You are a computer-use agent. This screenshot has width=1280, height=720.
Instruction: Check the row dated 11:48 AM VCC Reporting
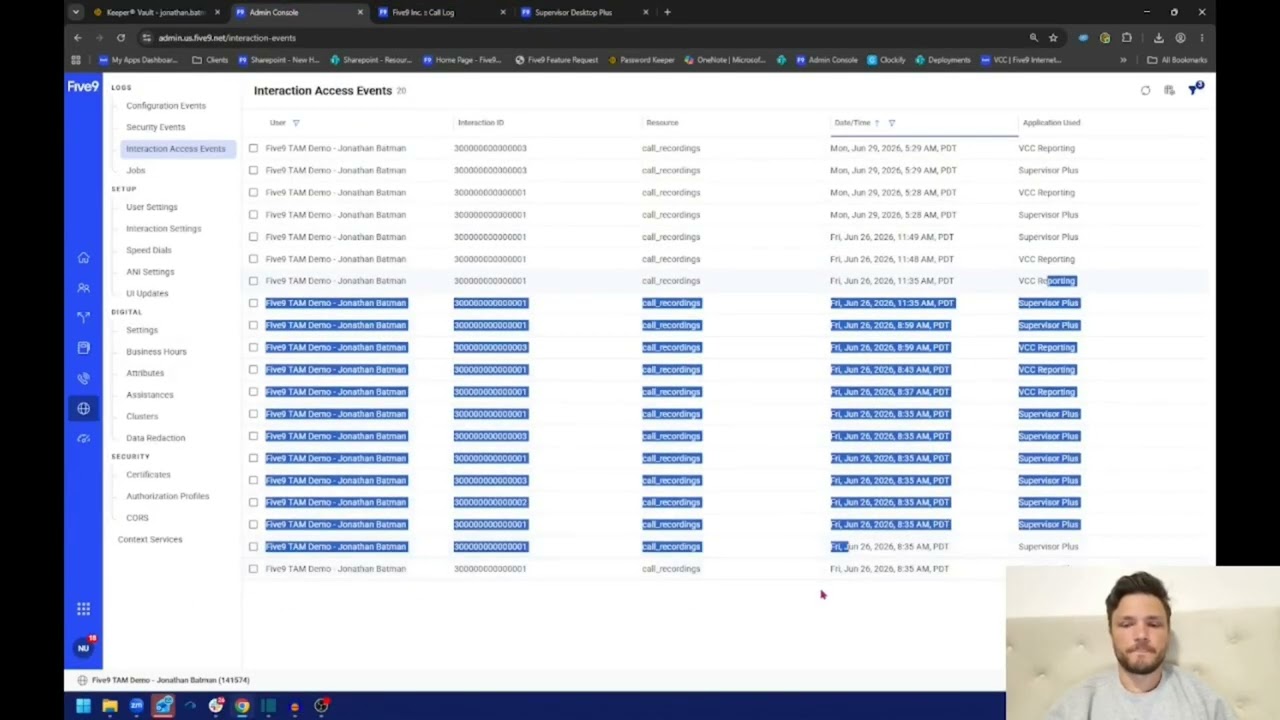(253, 259)
